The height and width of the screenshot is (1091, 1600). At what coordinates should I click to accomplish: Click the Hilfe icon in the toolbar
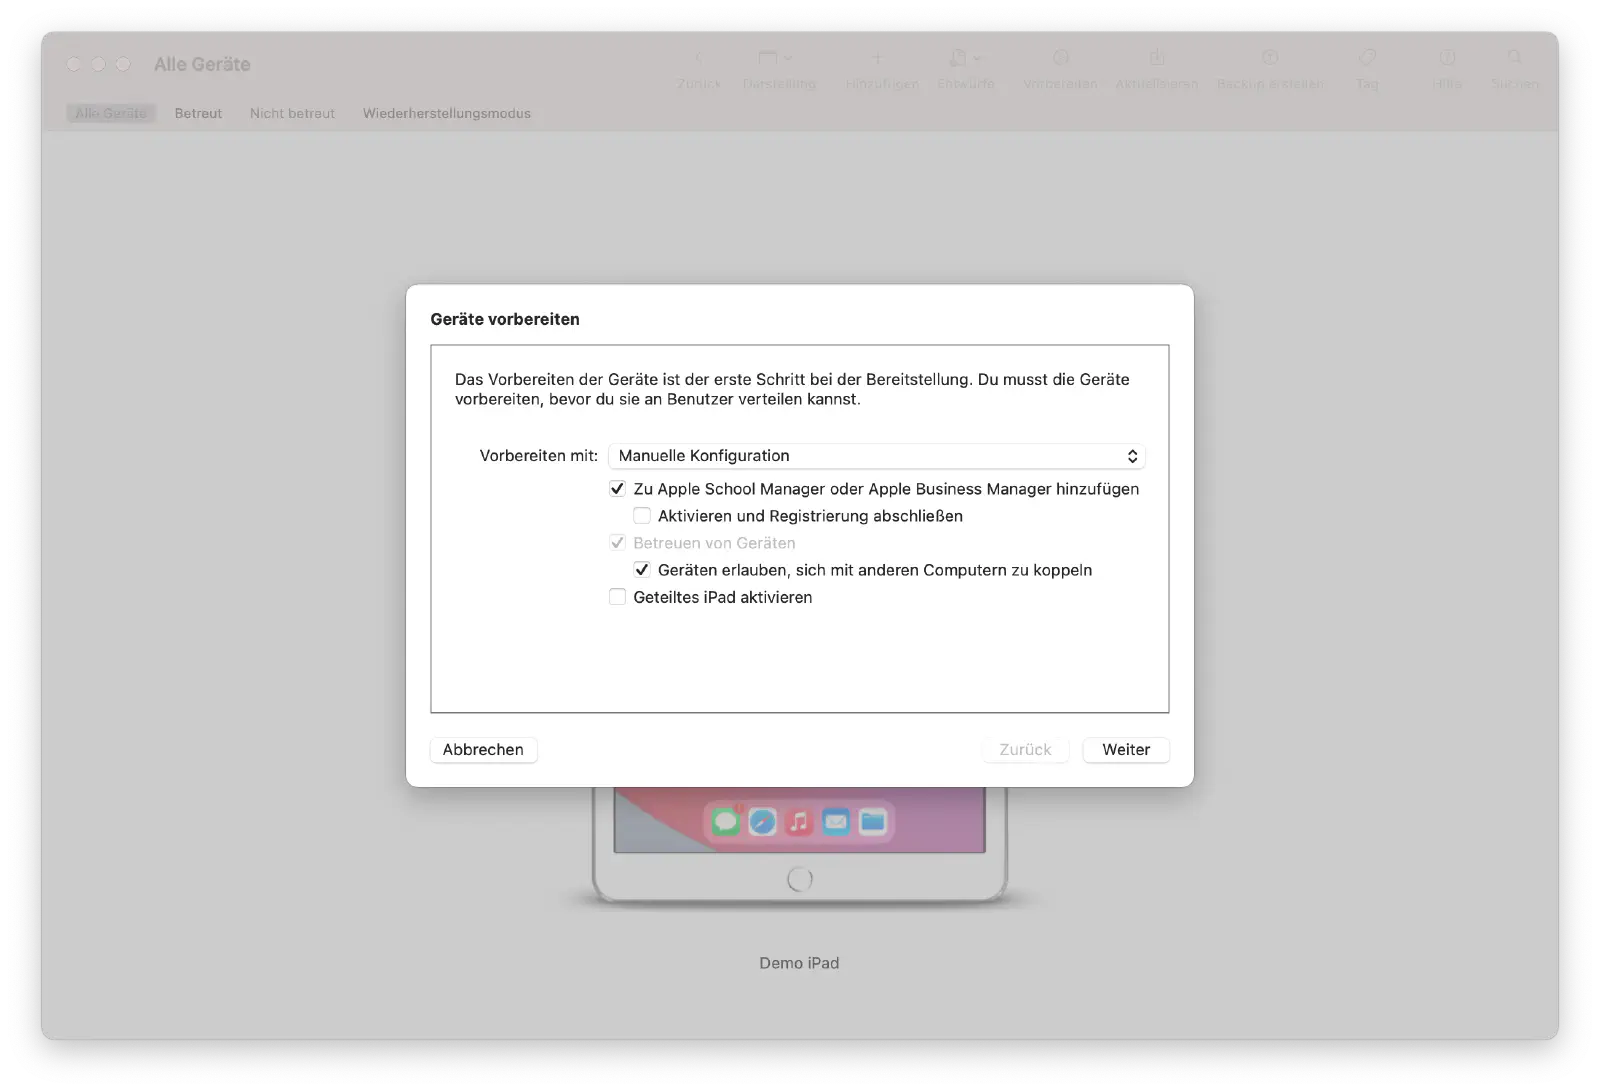1447,59
